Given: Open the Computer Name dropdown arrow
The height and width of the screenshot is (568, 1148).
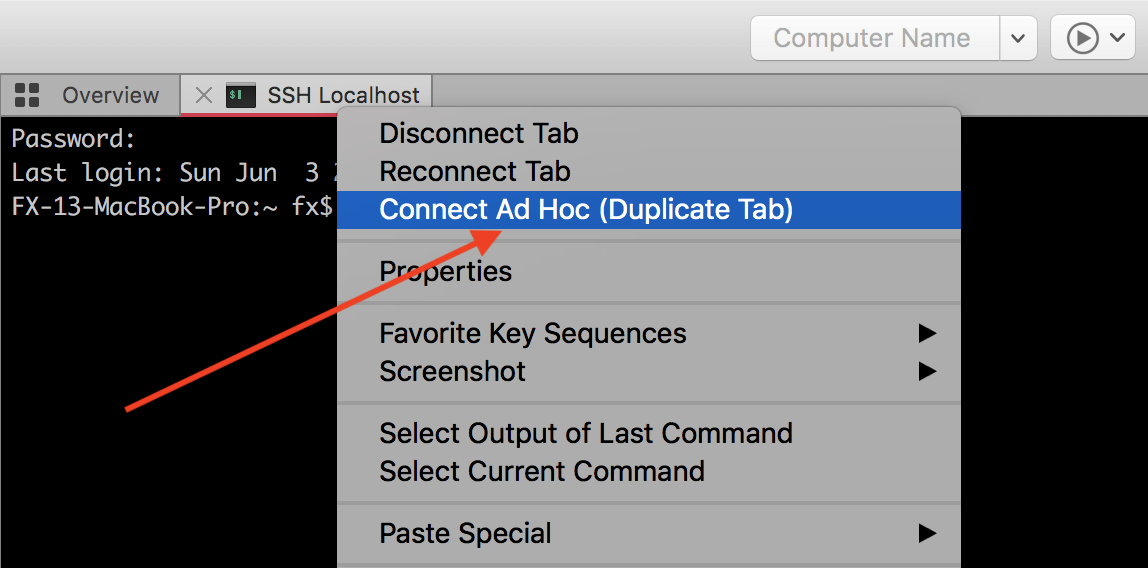Looking at the screenshot, I should (x=1017, y=39).
